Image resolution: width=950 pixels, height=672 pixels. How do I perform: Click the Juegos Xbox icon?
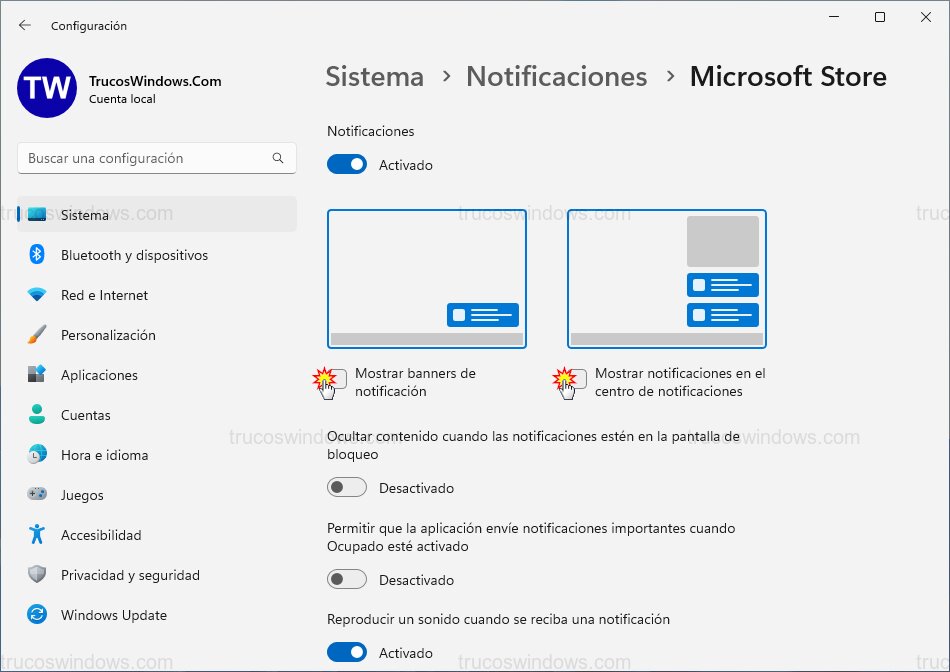(37, 495)
